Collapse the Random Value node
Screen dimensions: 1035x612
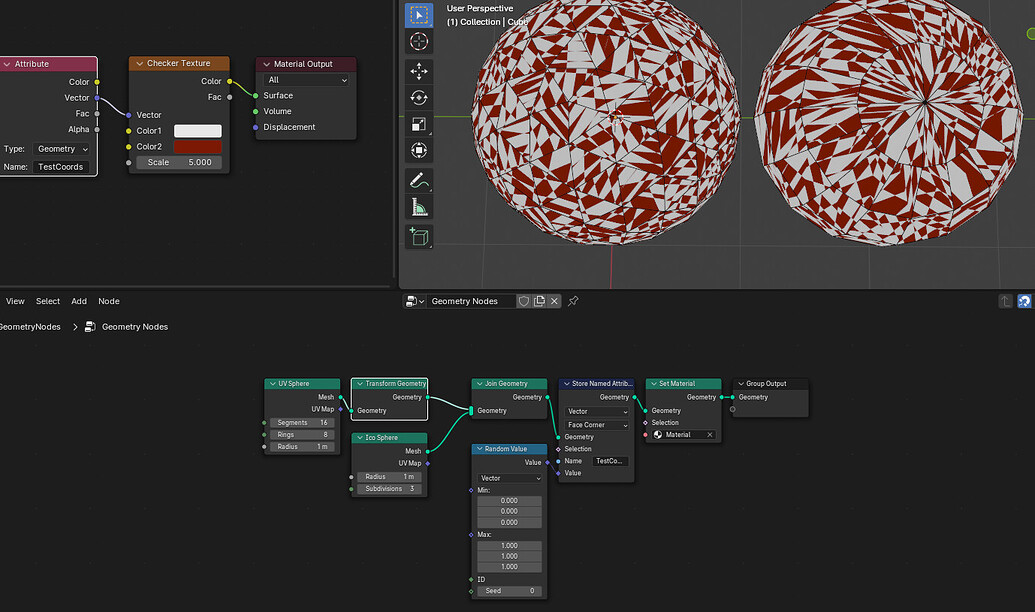(479, 449)
